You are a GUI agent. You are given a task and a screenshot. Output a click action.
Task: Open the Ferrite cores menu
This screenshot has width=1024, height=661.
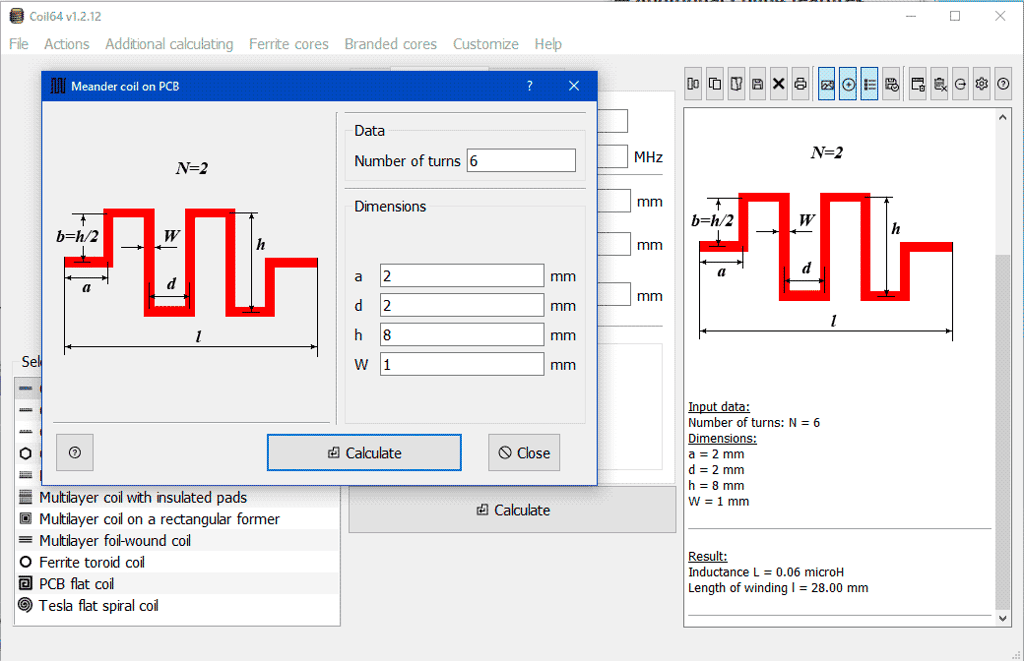pyautogui.click(x=289, y=44)
